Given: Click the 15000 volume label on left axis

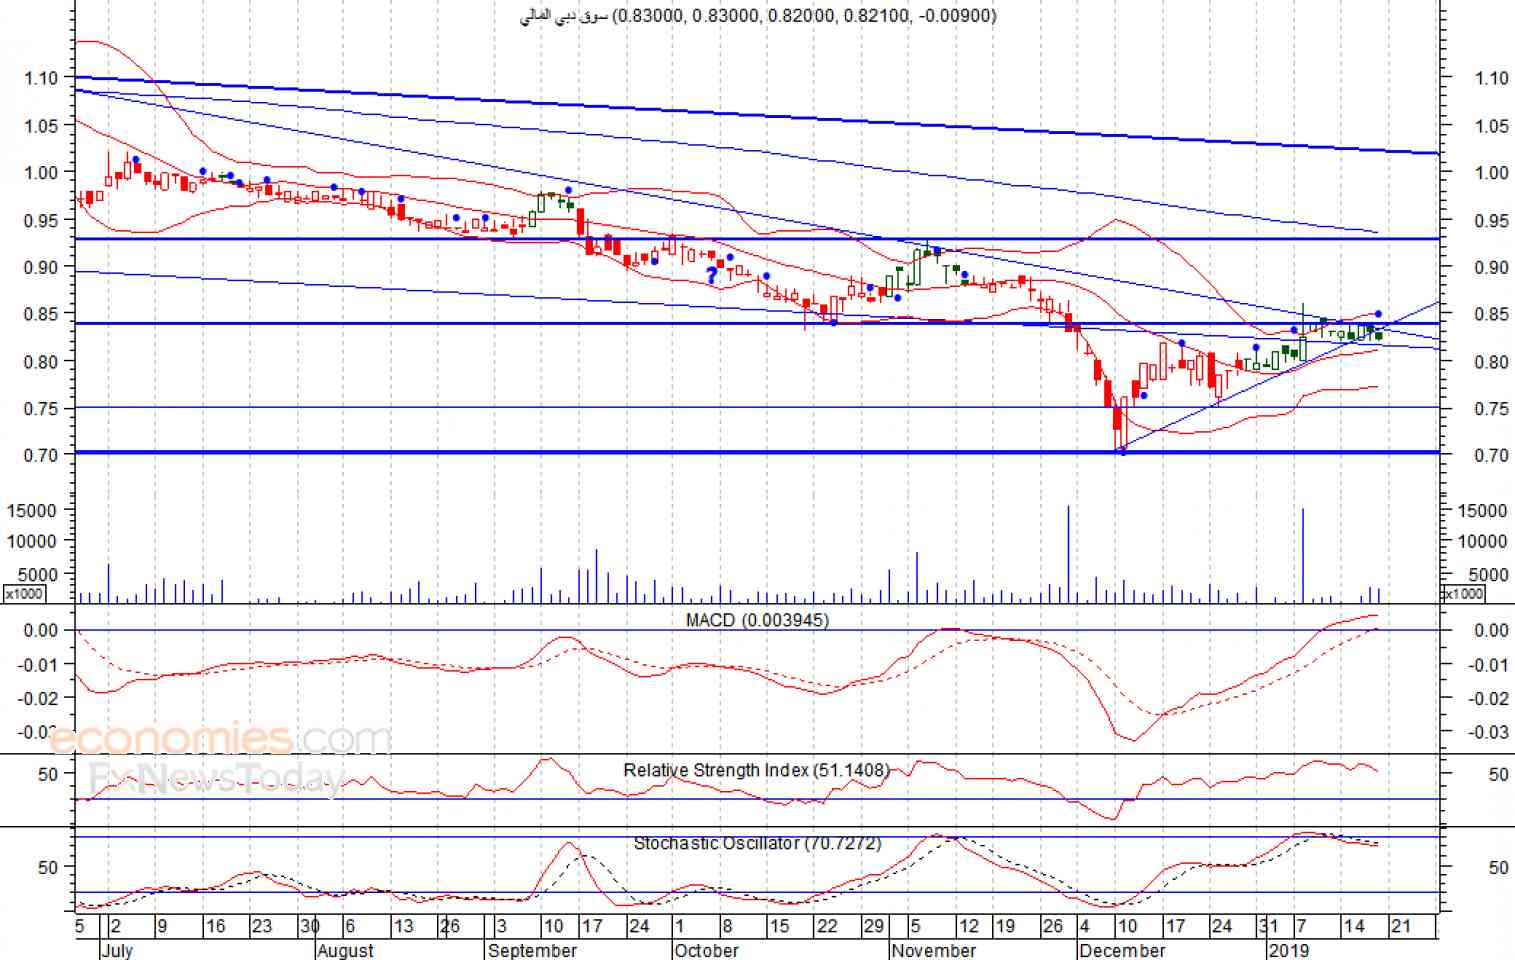Looking at the screenshot, I should click(x=31, y=510).
